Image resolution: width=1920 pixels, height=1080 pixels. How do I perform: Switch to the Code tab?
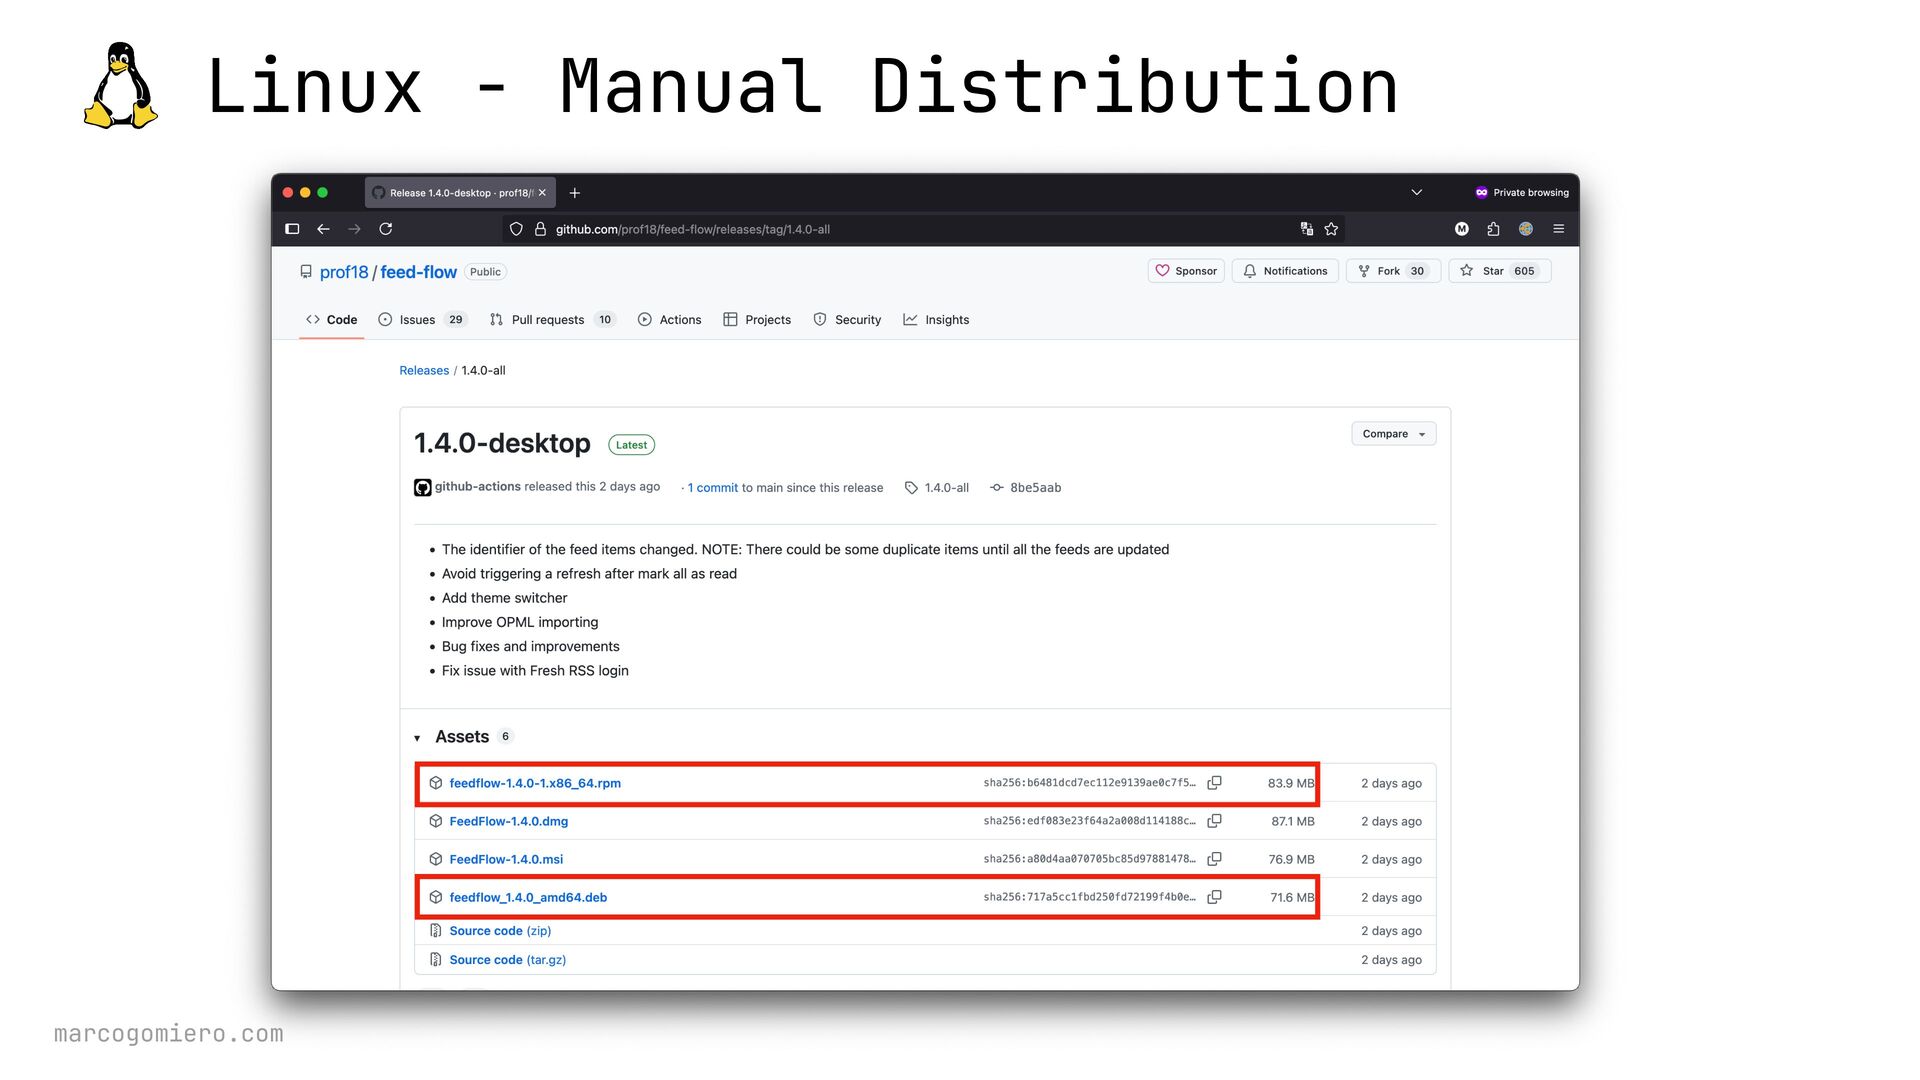(x=331, y=320)
